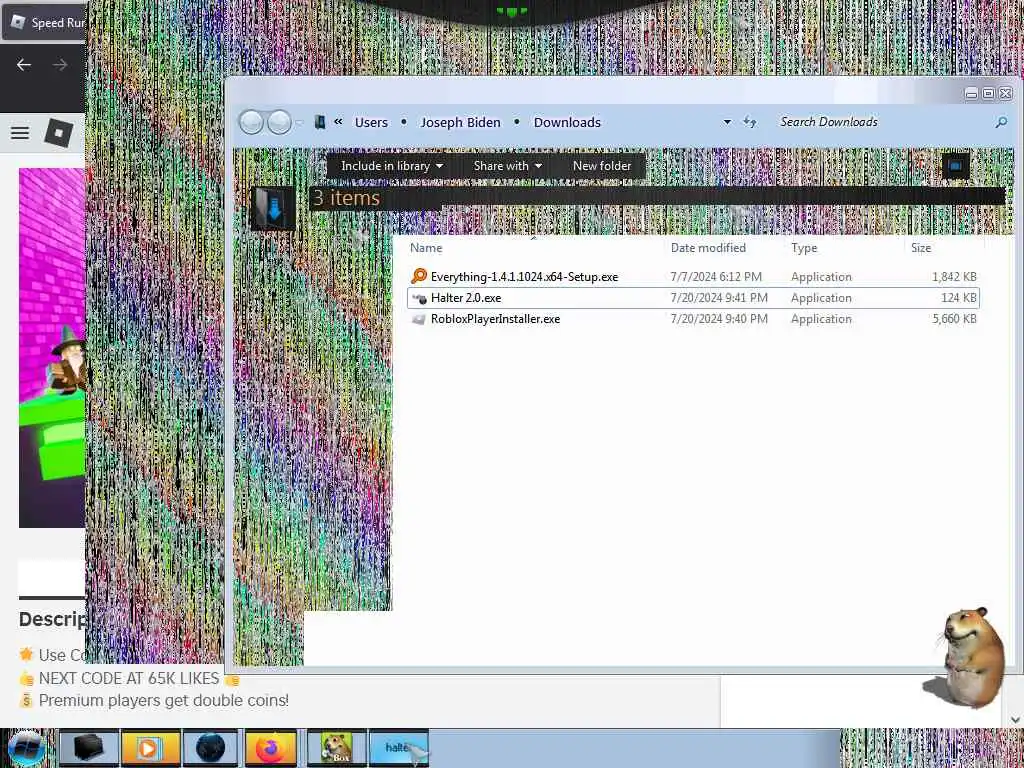
Task: Click the search magnifier icon
Action: (1001, 122)
